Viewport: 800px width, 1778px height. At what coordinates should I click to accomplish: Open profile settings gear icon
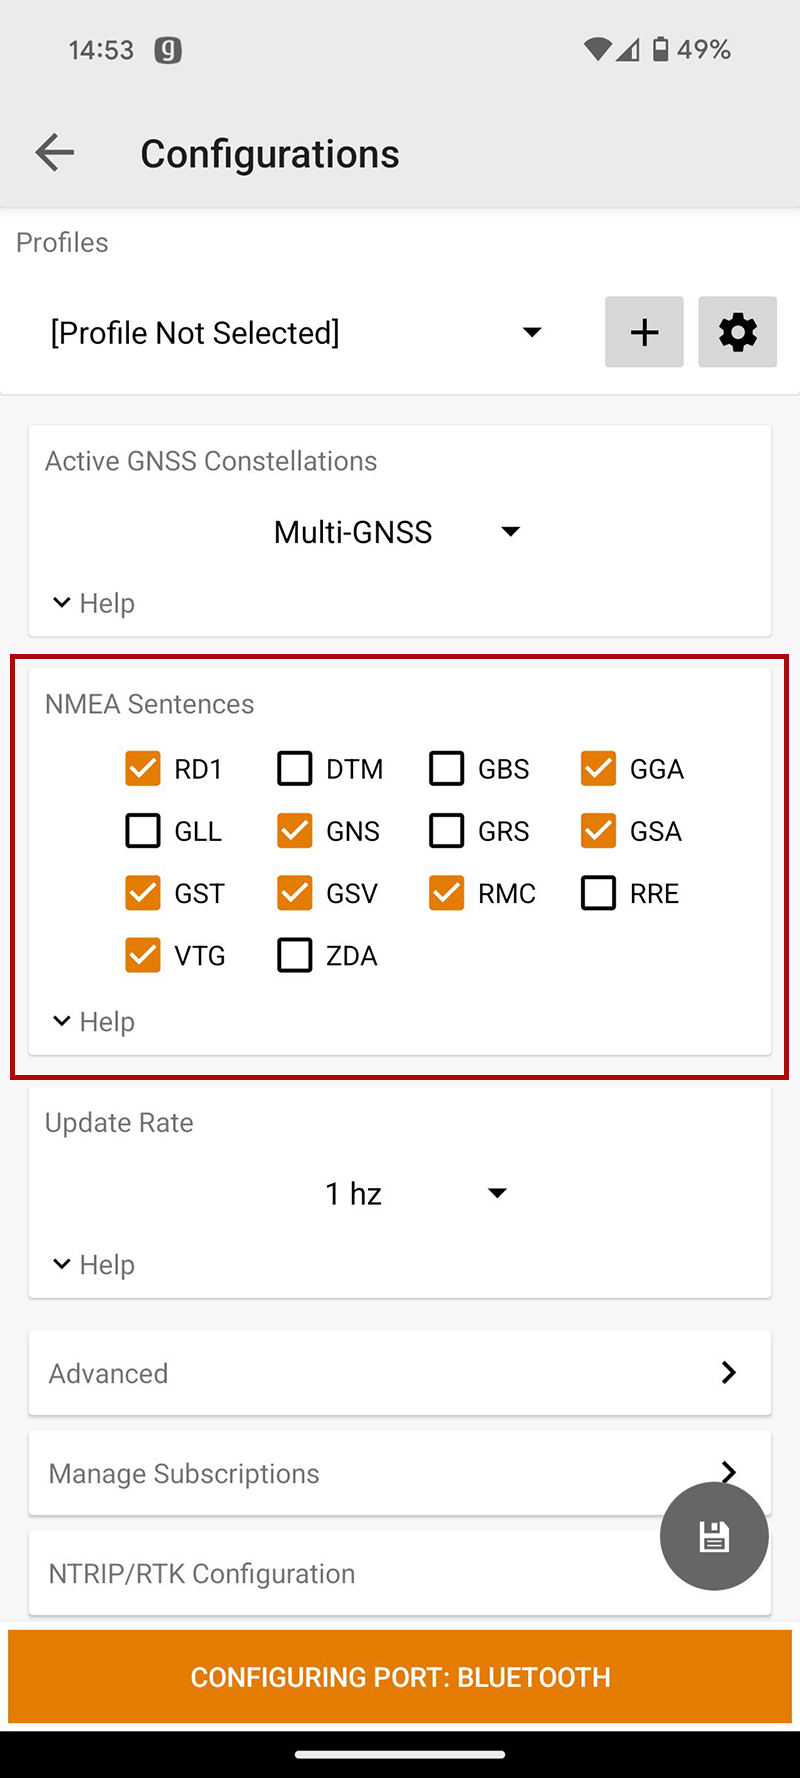[737, 332]
